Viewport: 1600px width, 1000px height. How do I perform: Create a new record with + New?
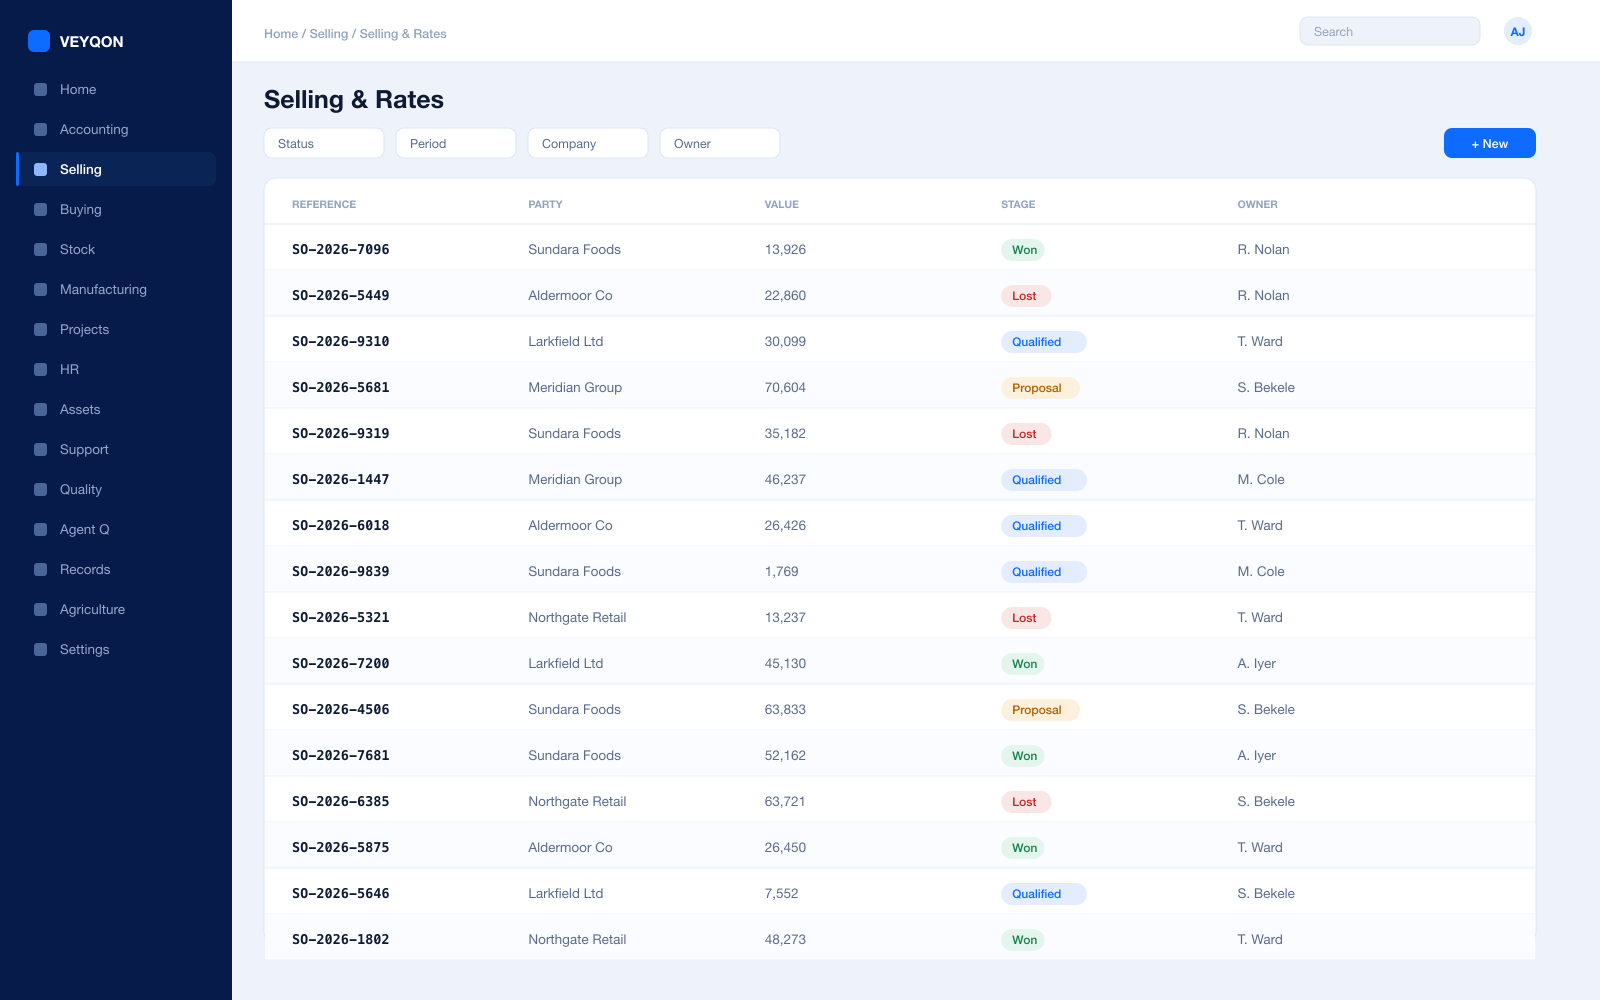coord(1489,143)
